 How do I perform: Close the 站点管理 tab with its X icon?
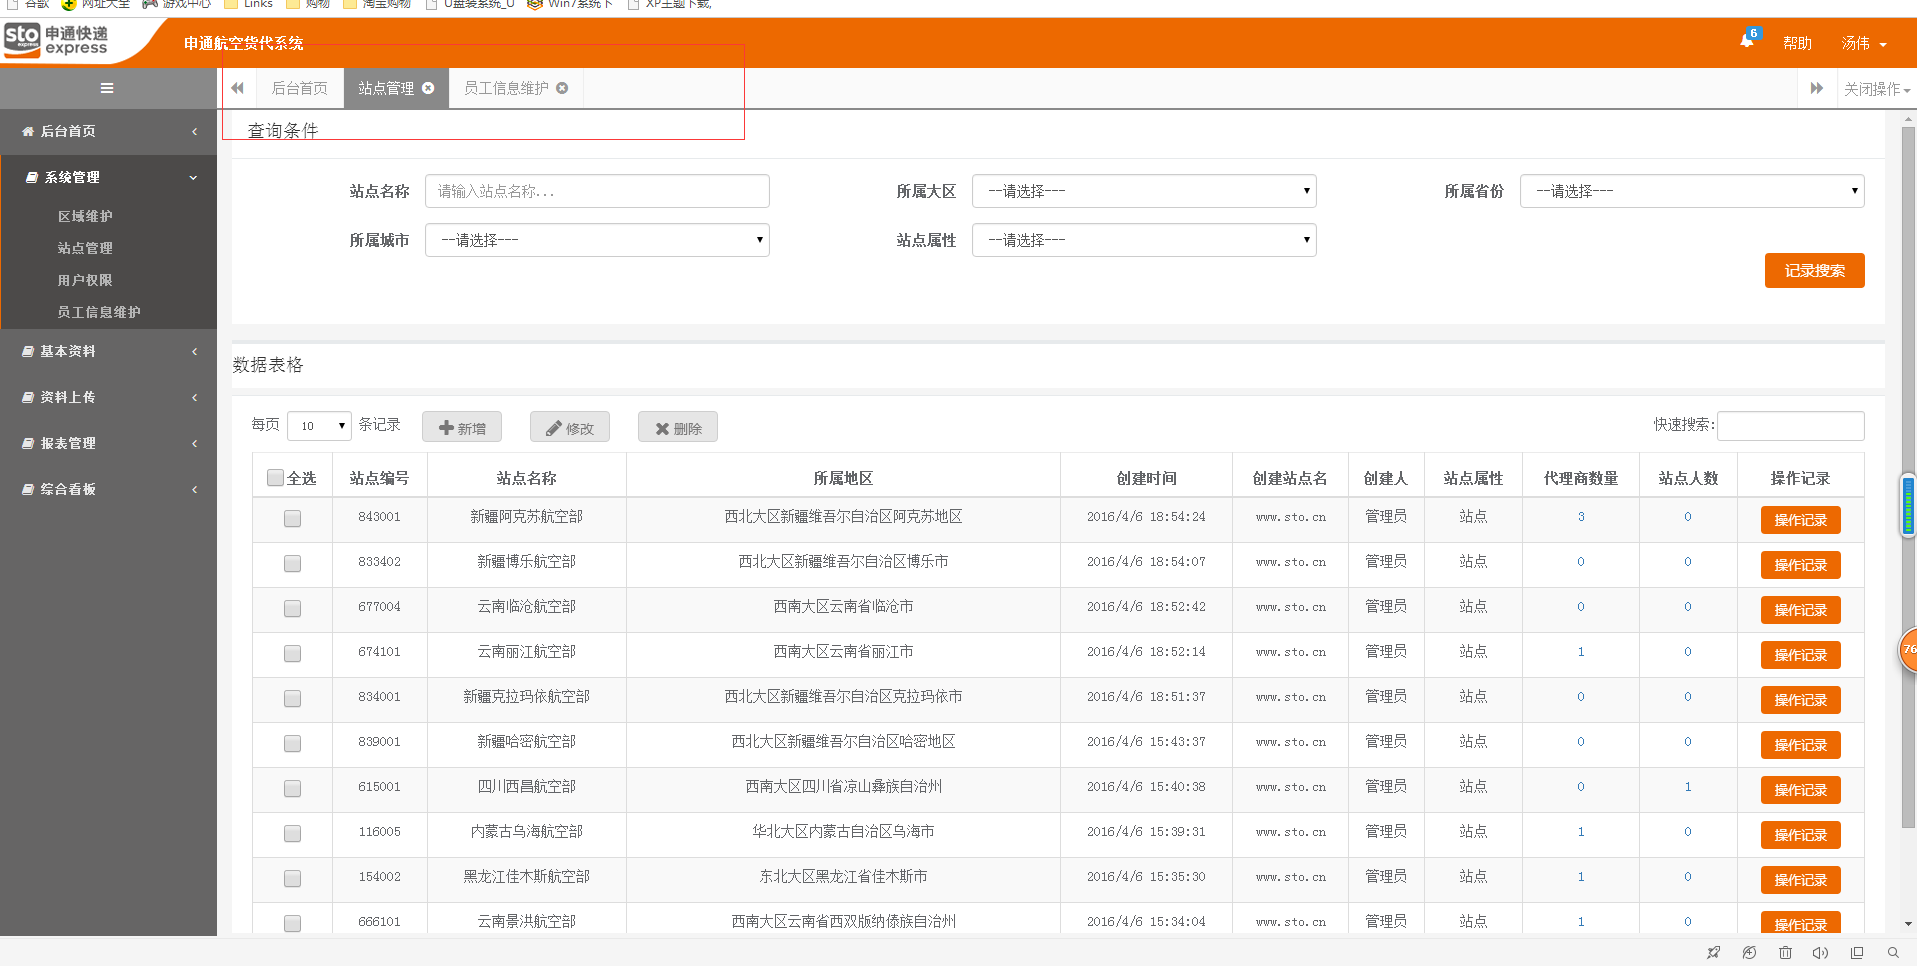[428, 88]
